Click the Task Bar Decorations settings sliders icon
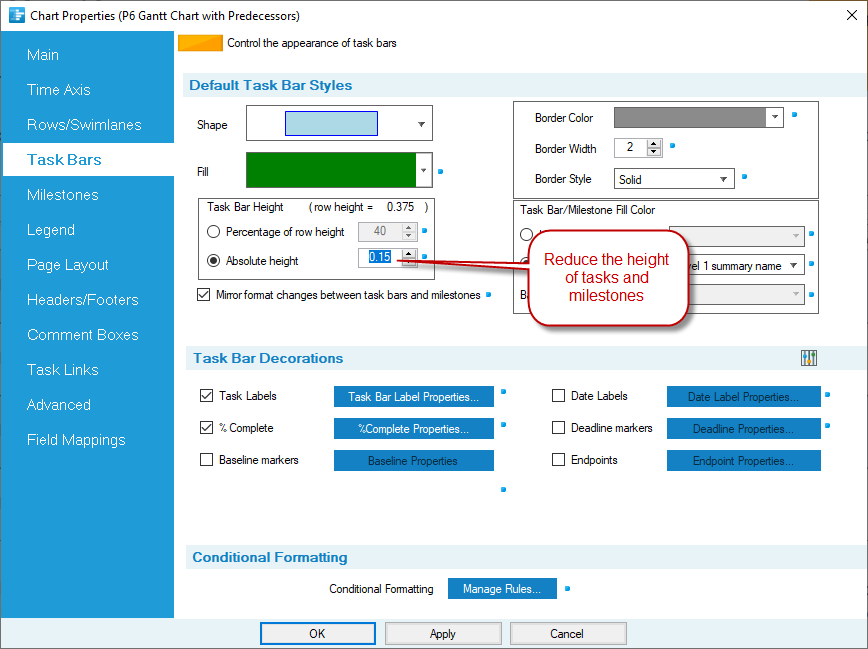This screenshot has height=649, width=868. click(x=809, y=358)
